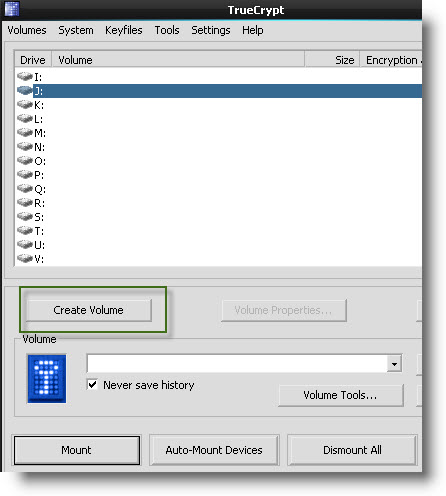The image size is (446, 496).
Task: Expand the volume path dropdown arrow
Action: [394, 364]
